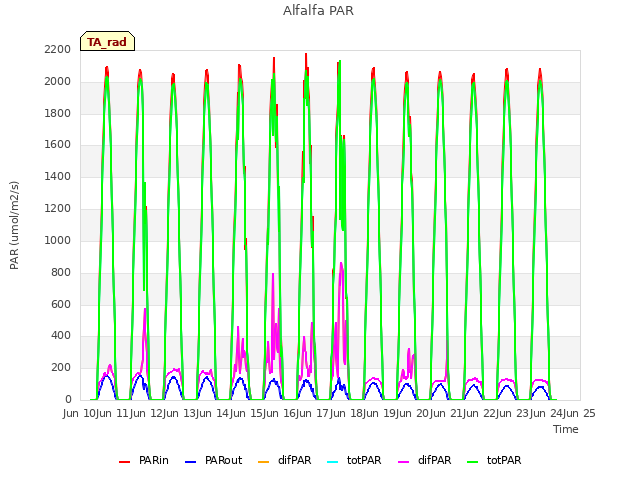Click the 1000 y-axis tick label
640x480 pixels.
(58, 240)
